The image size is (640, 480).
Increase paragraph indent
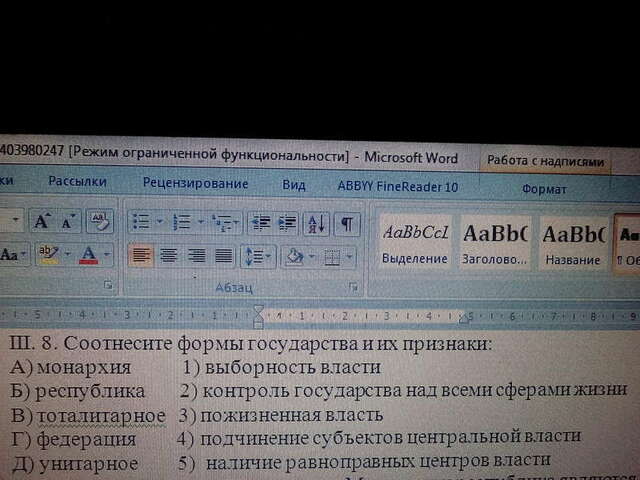(x=287, y=223)
